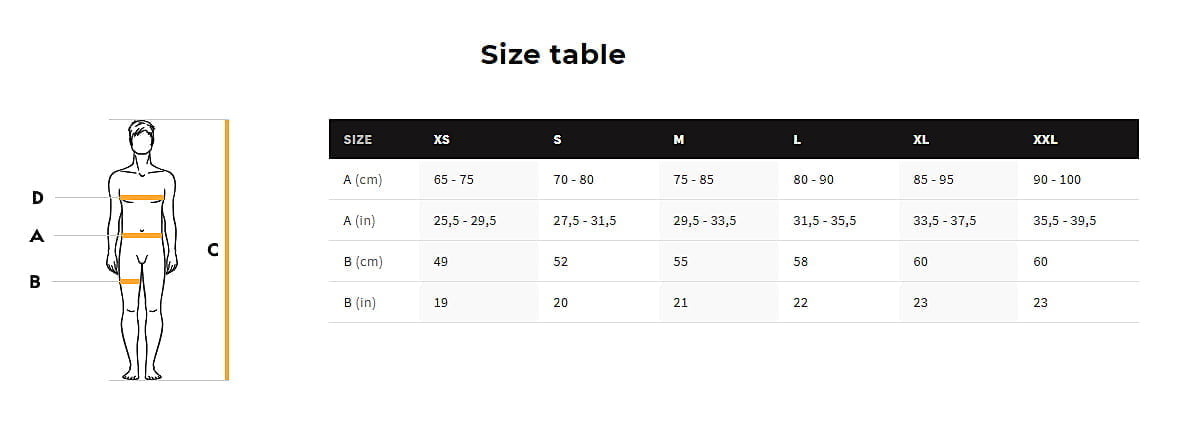Click the A (cm) row label
Viewport: 1200px width, 434px height.
(x=363, y=180)
